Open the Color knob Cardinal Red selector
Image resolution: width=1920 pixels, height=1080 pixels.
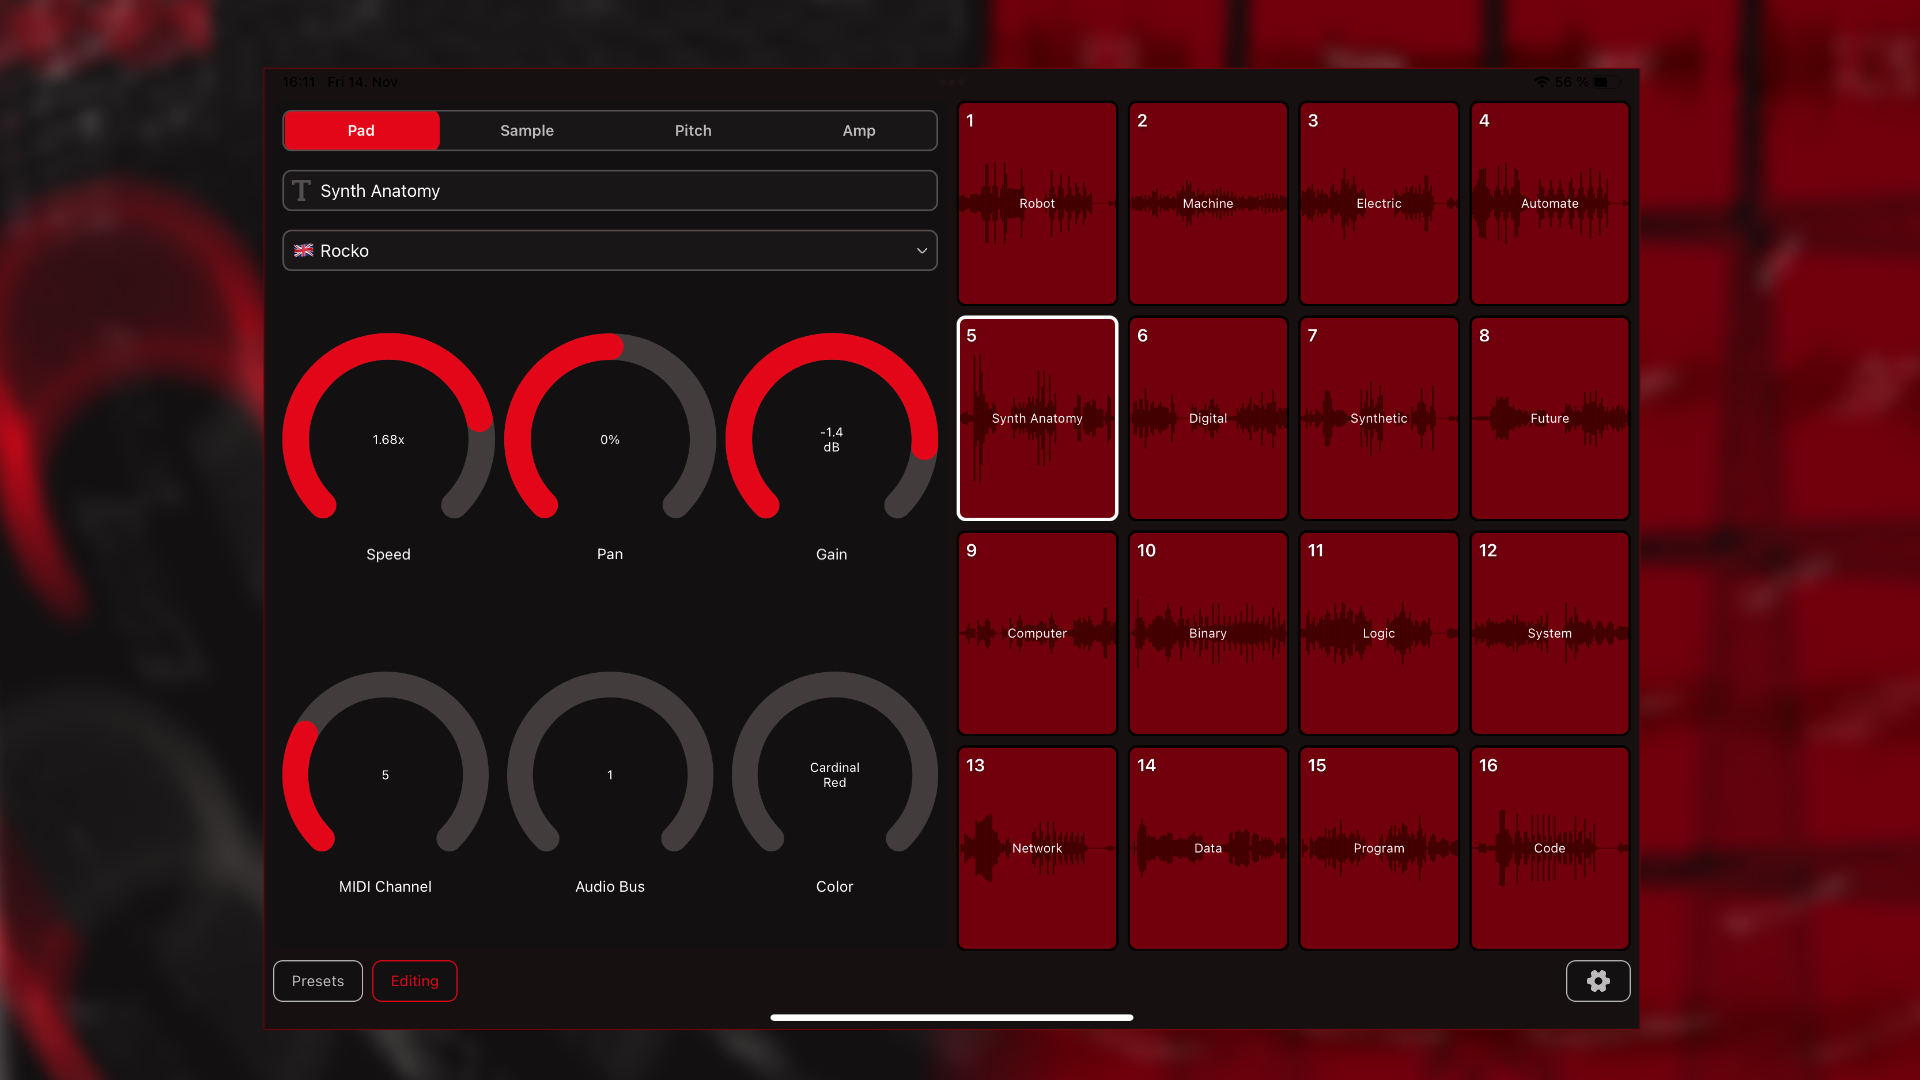point(834,774)
